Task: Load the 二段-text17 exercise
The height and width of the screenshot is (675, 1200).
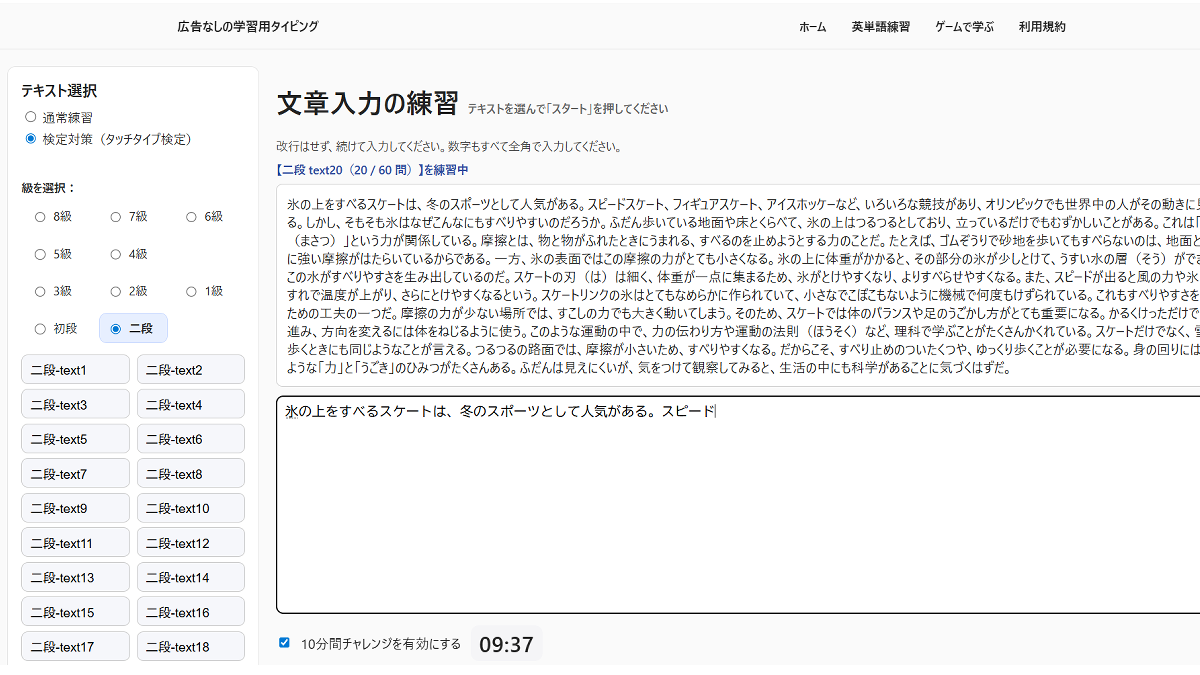Action: click(x=74, y=646)
